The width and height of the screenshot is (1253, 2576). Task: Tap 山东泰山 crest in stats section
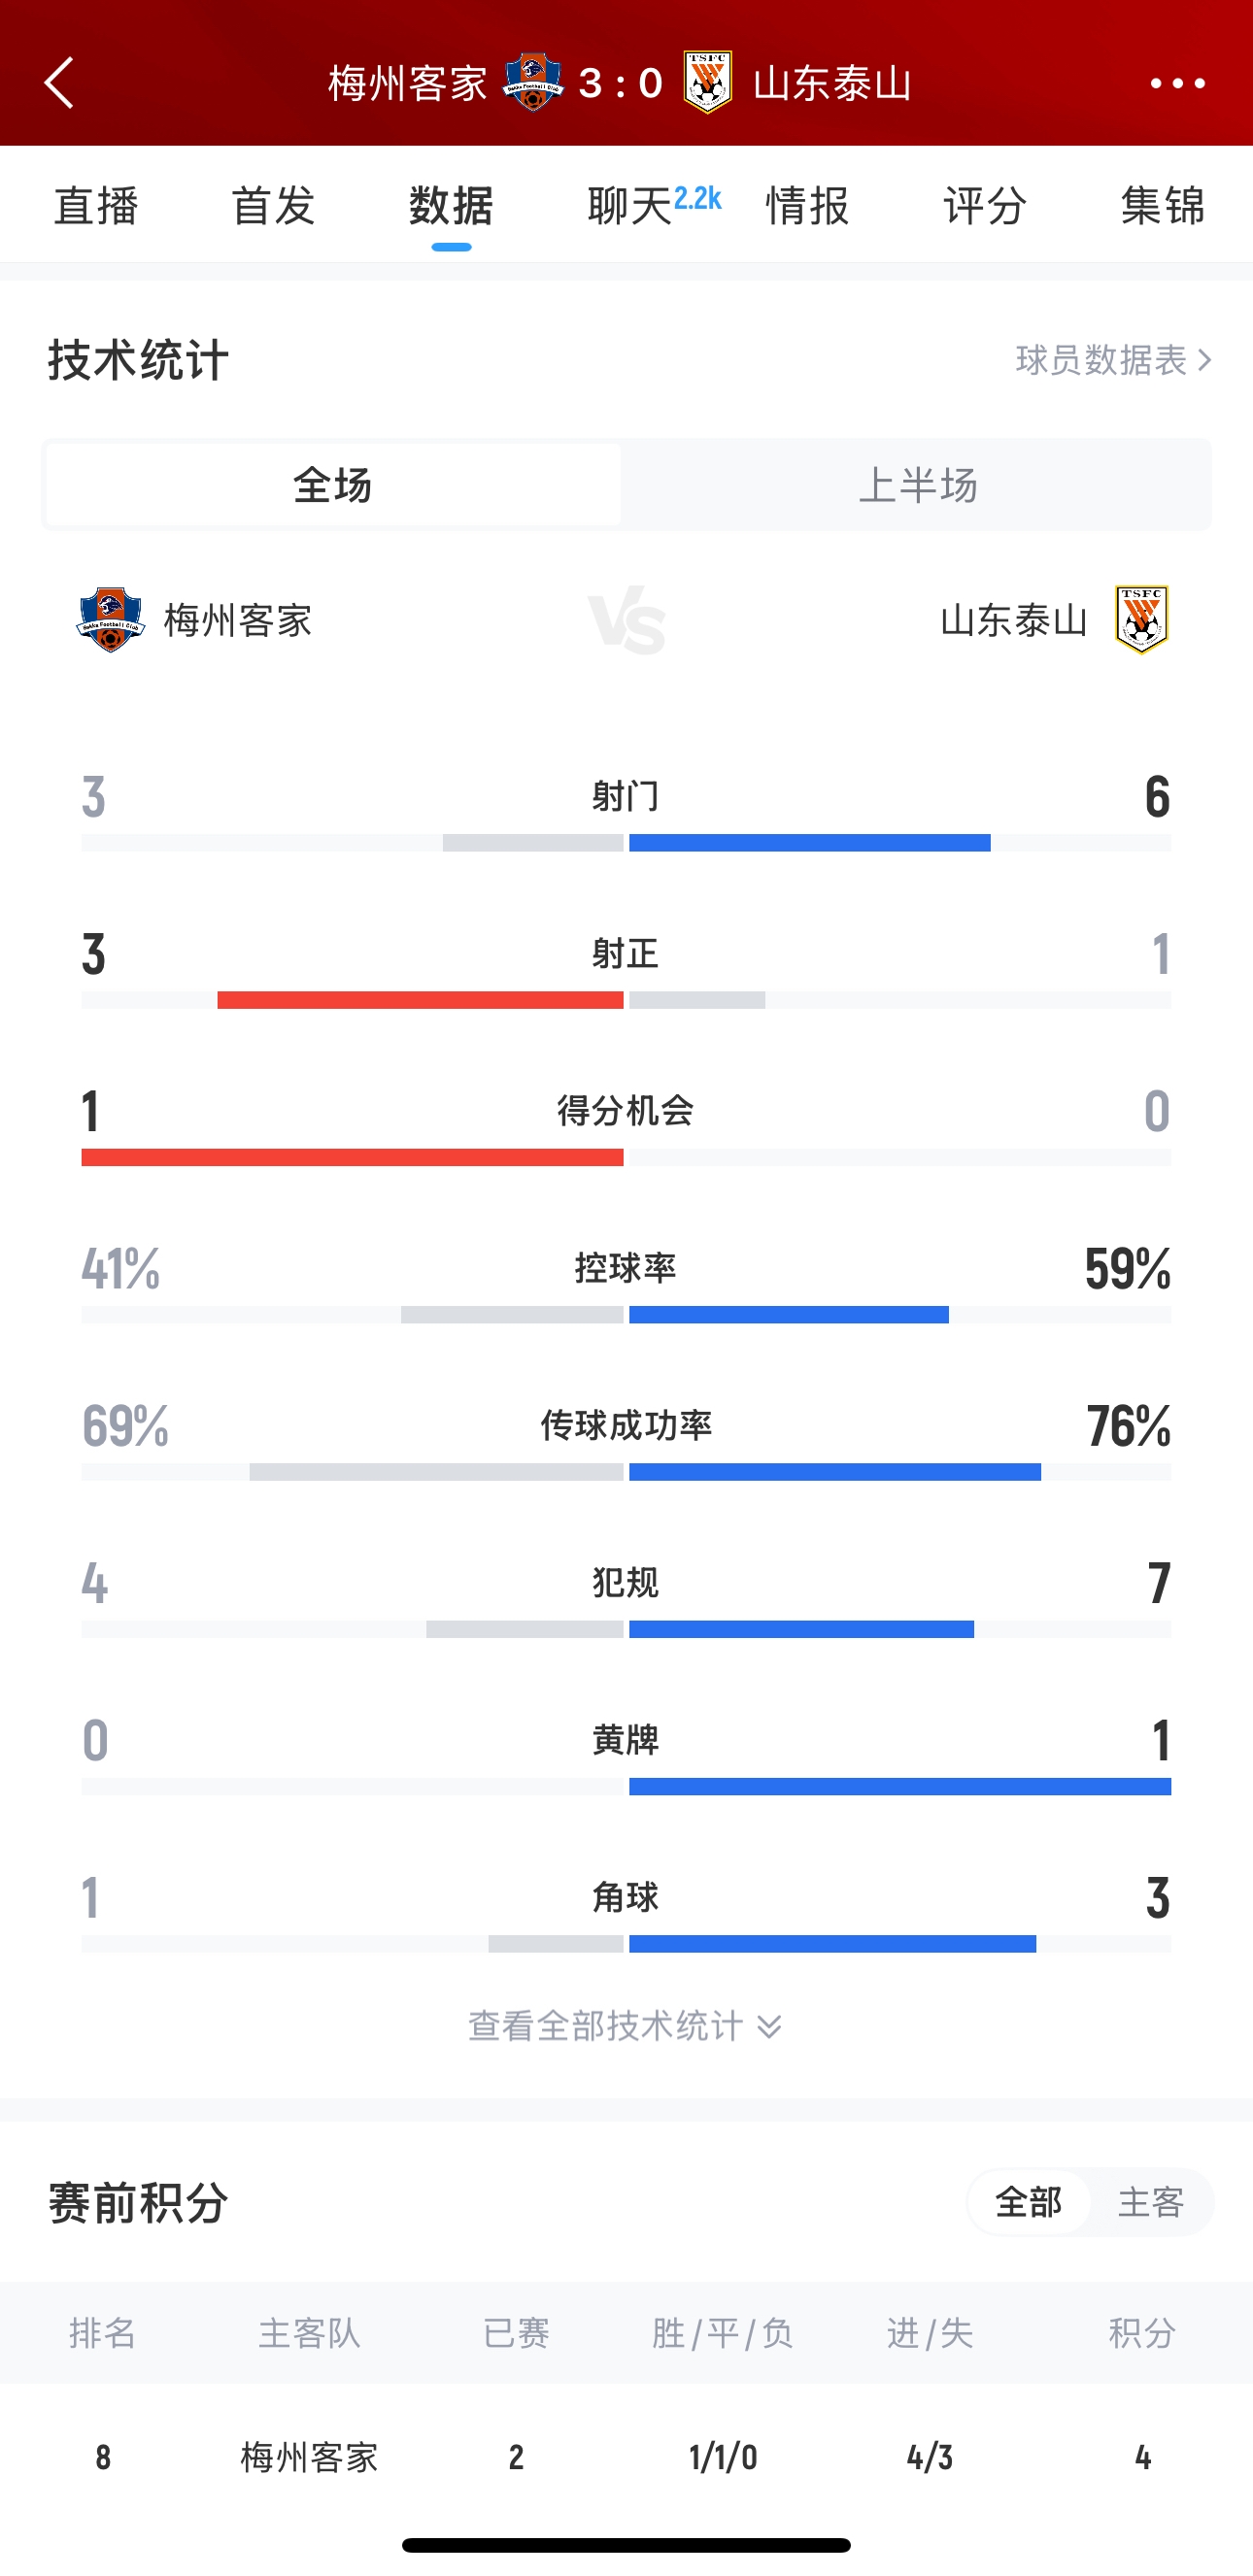point(1142,620)
